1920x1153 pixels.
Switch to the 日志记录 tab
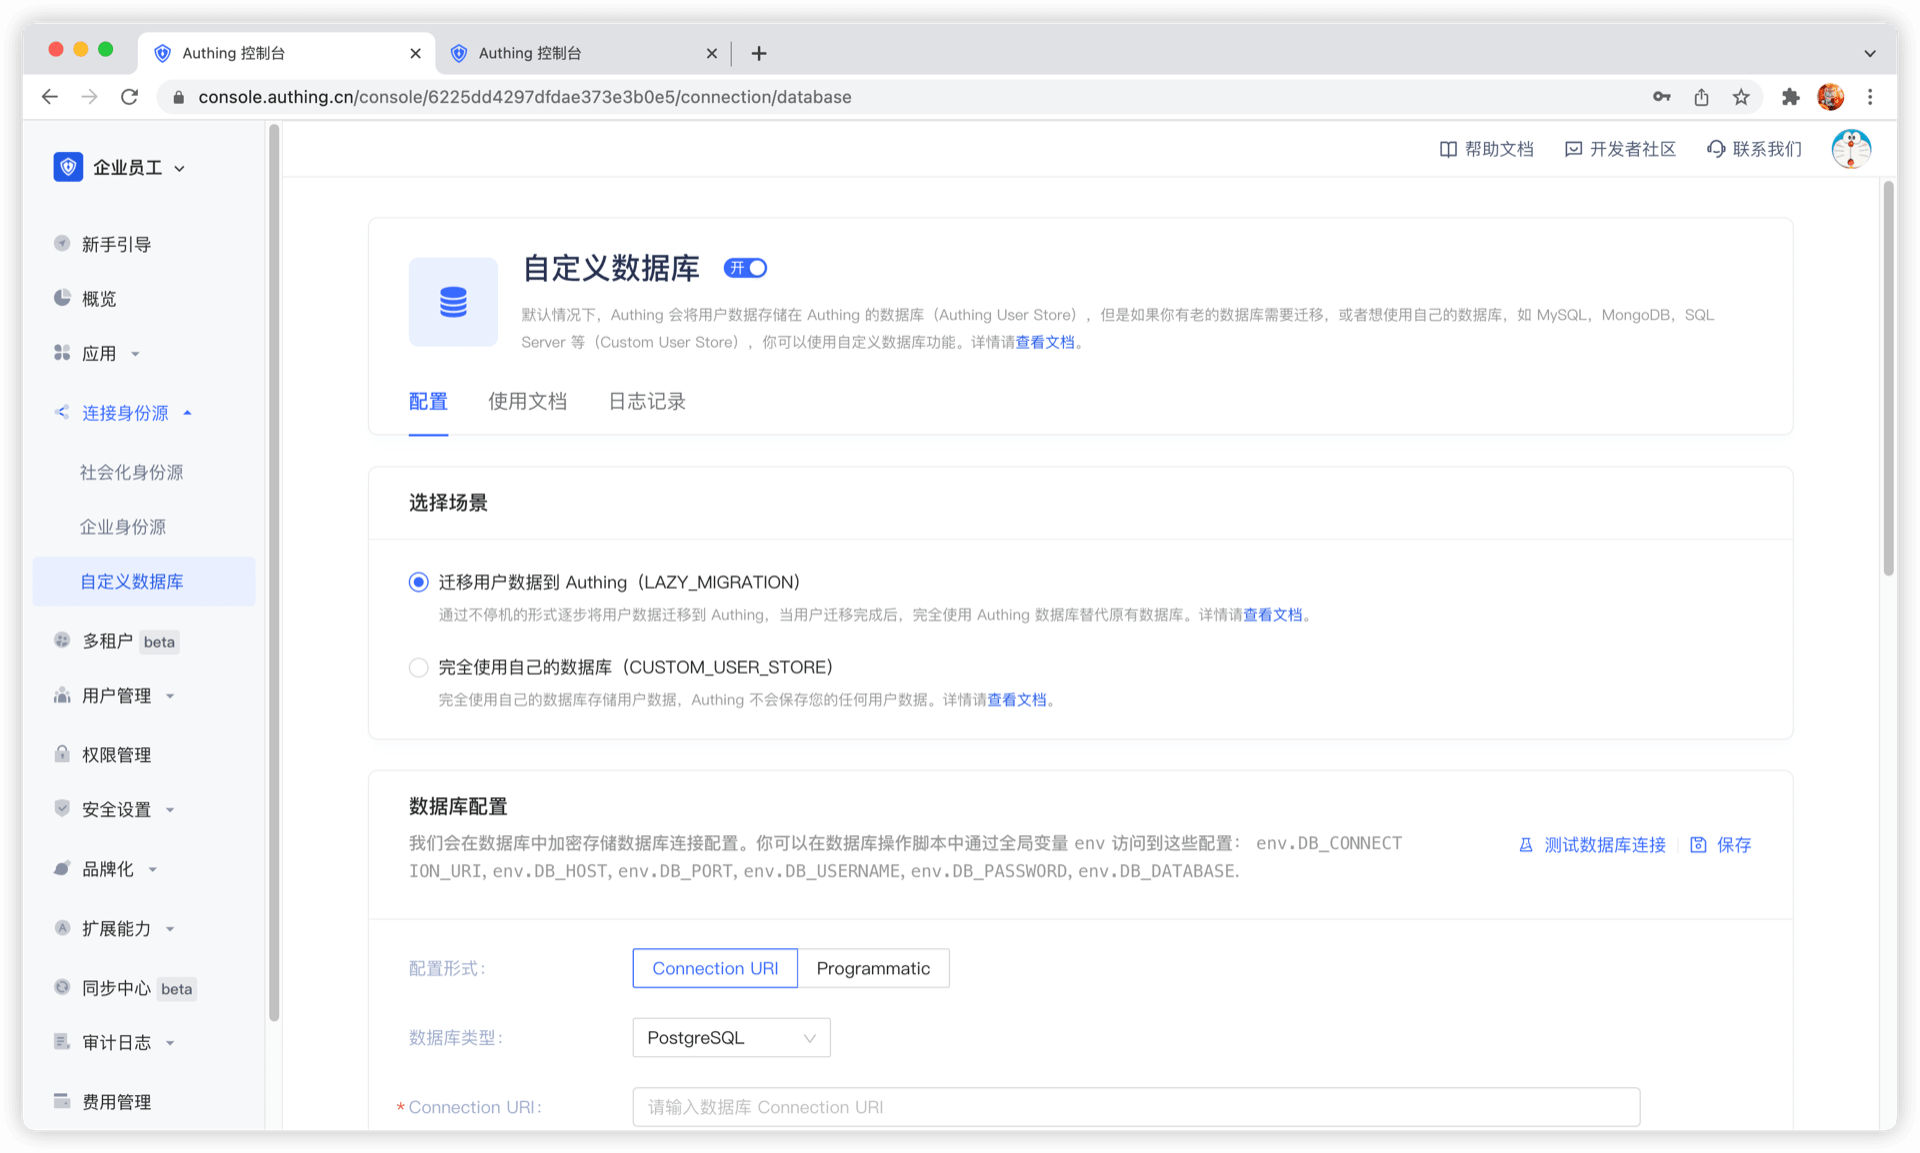647,402
